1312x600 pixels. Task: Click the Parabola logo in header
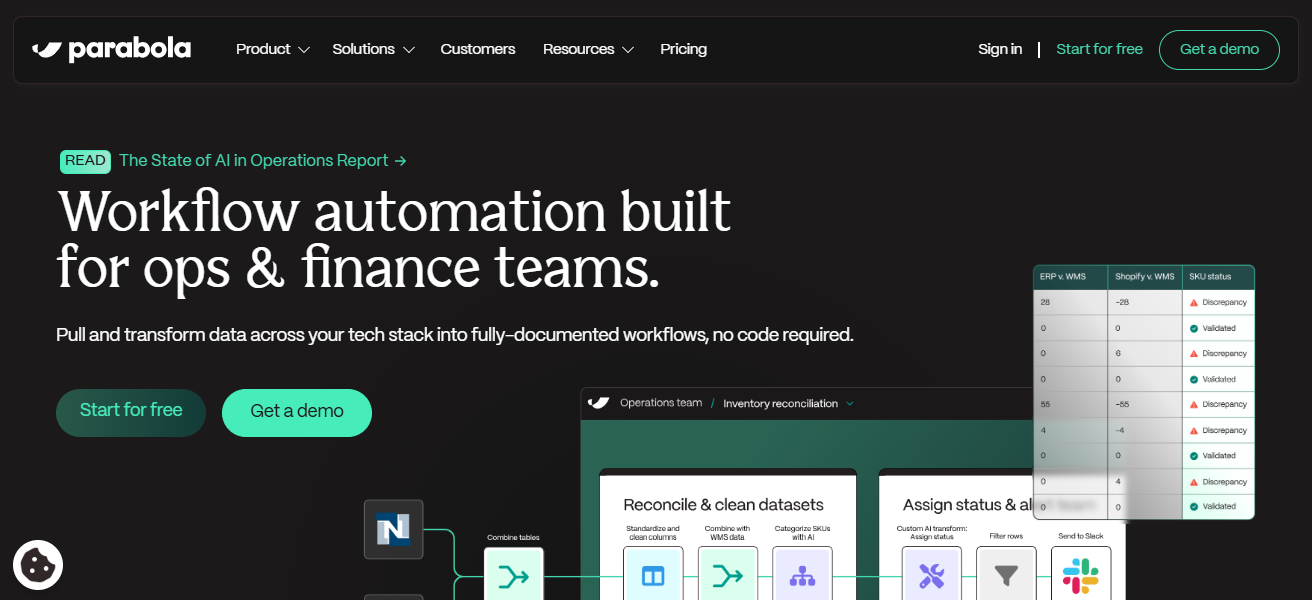(x=111, y=49)
